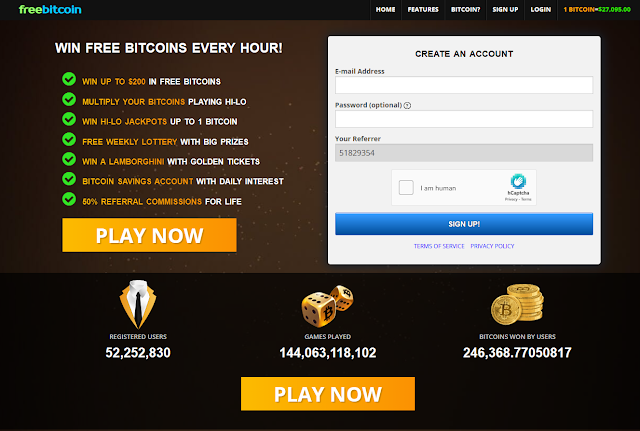The height and width of the screenshot is (431, 640).
Task: Select Sign Up in the top navigation
Action: pyautogui.click(x=505, y=9)
